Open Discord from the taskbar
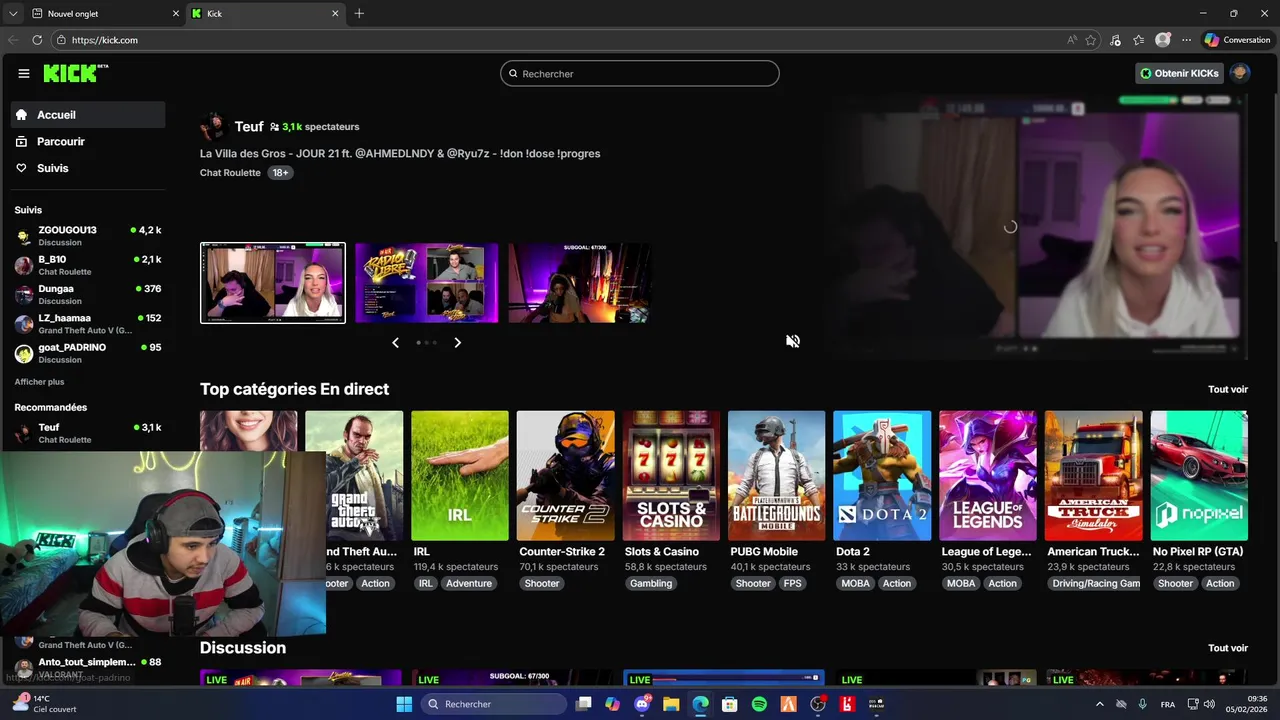The height and width of the screenshot is (720, 1280). [x=642, y=704]
